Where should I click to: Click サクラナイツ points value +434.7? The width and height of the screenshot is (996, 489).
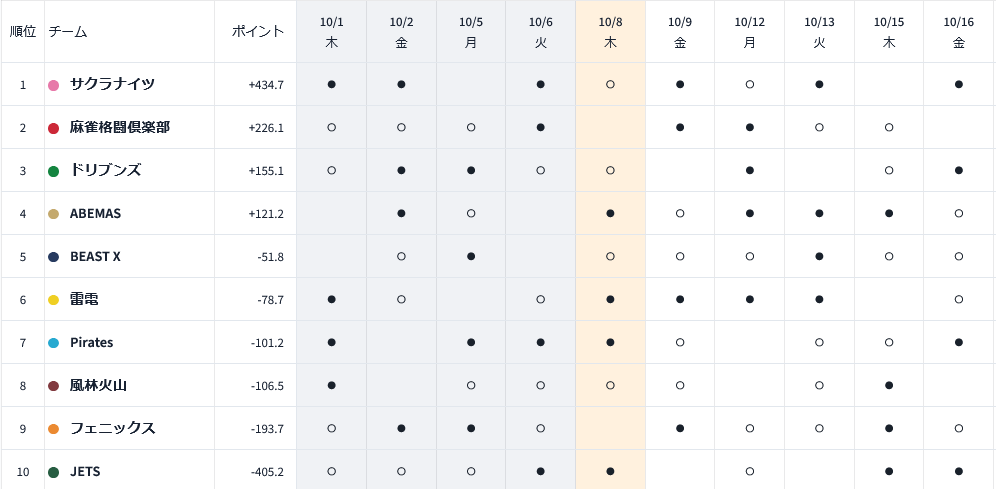click(266, 84)
